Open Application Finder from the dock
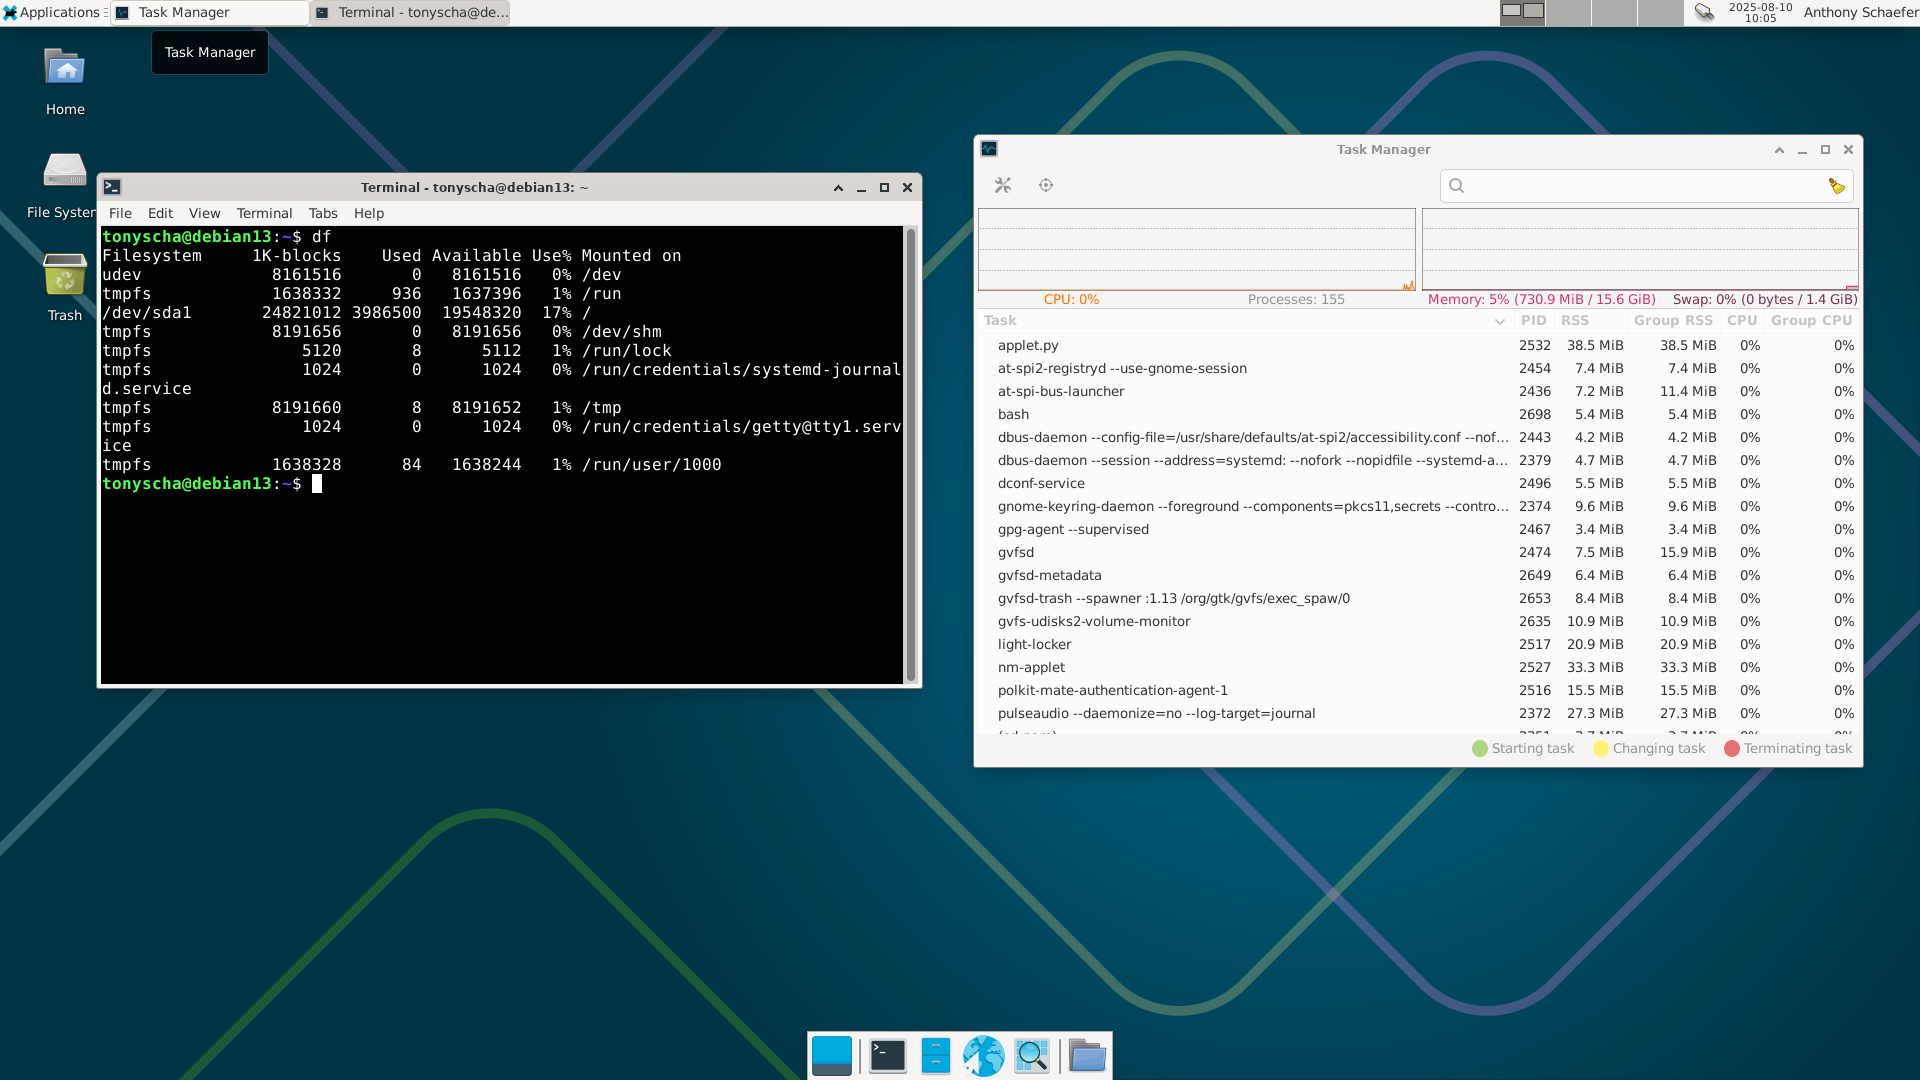 tap(1033, 1055)
